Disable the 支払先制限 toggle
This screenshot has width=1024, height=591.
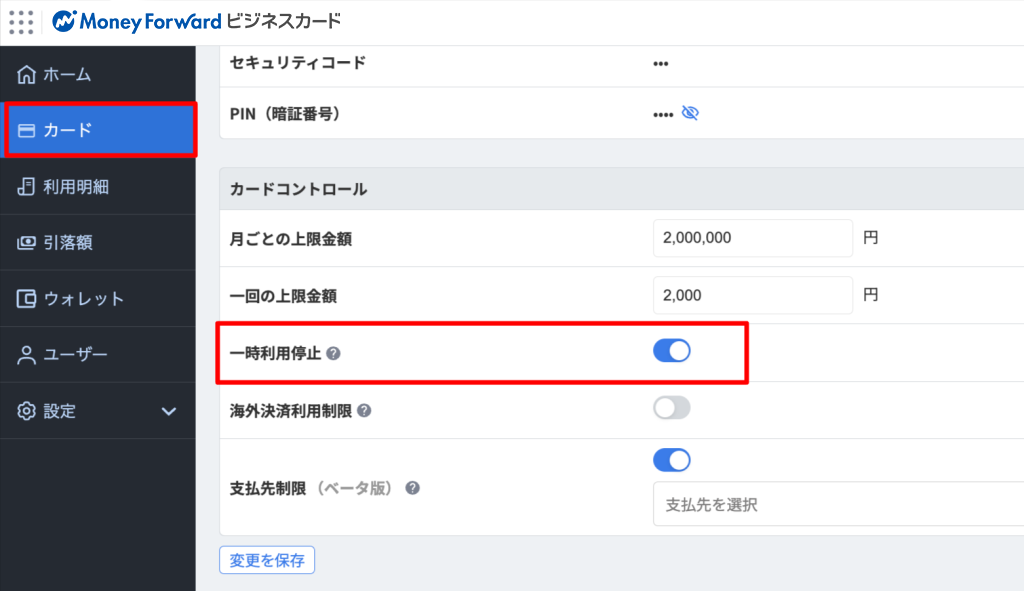[x=672, y=460]
